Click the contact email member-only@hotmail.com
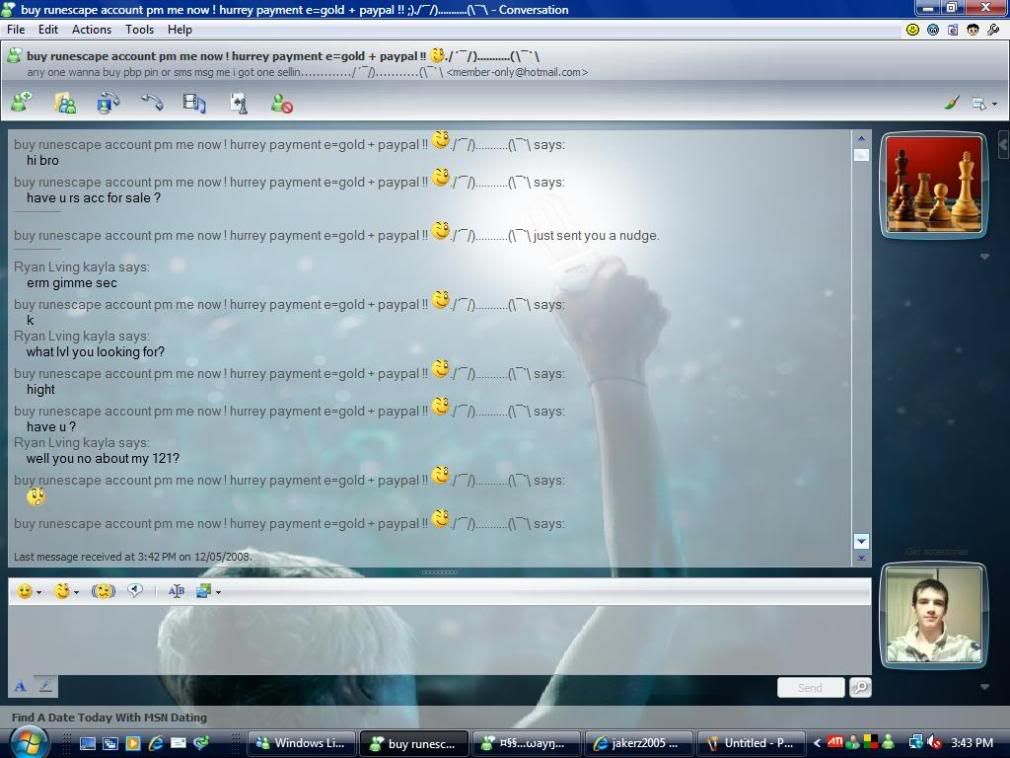 (517, 72)
